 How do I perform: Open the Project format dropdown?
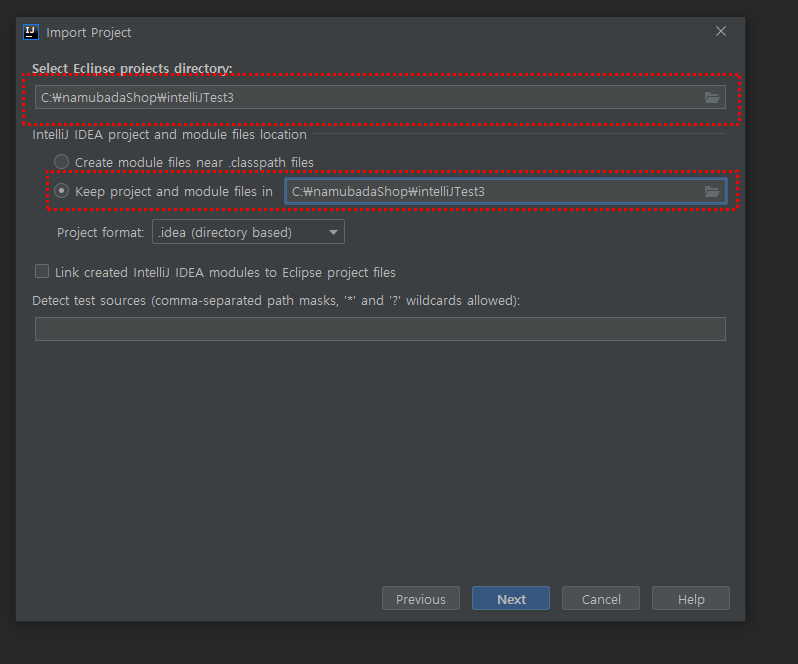[248, 232]
